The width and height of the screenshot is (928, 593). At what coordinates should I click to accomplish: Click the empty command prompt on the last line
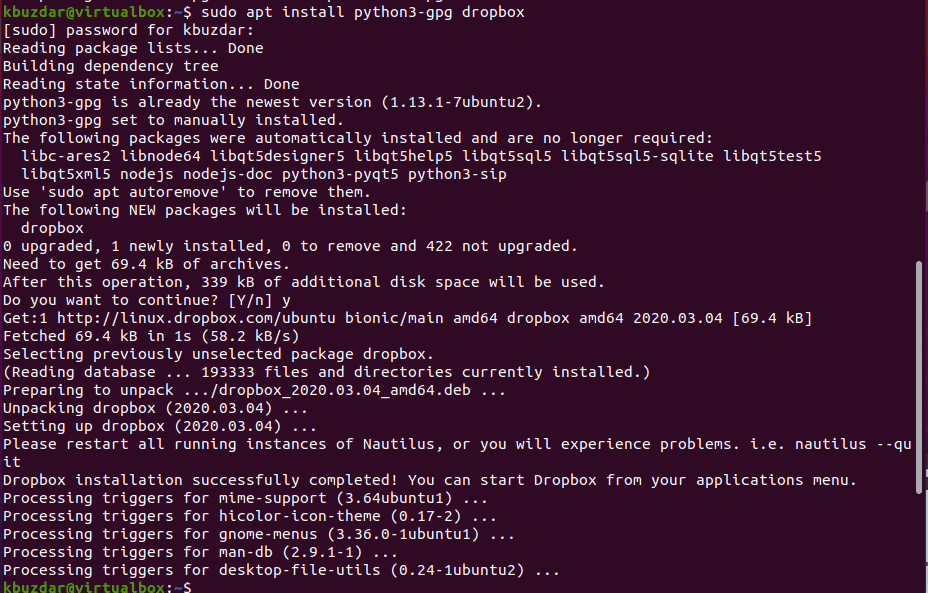(97, 587)
